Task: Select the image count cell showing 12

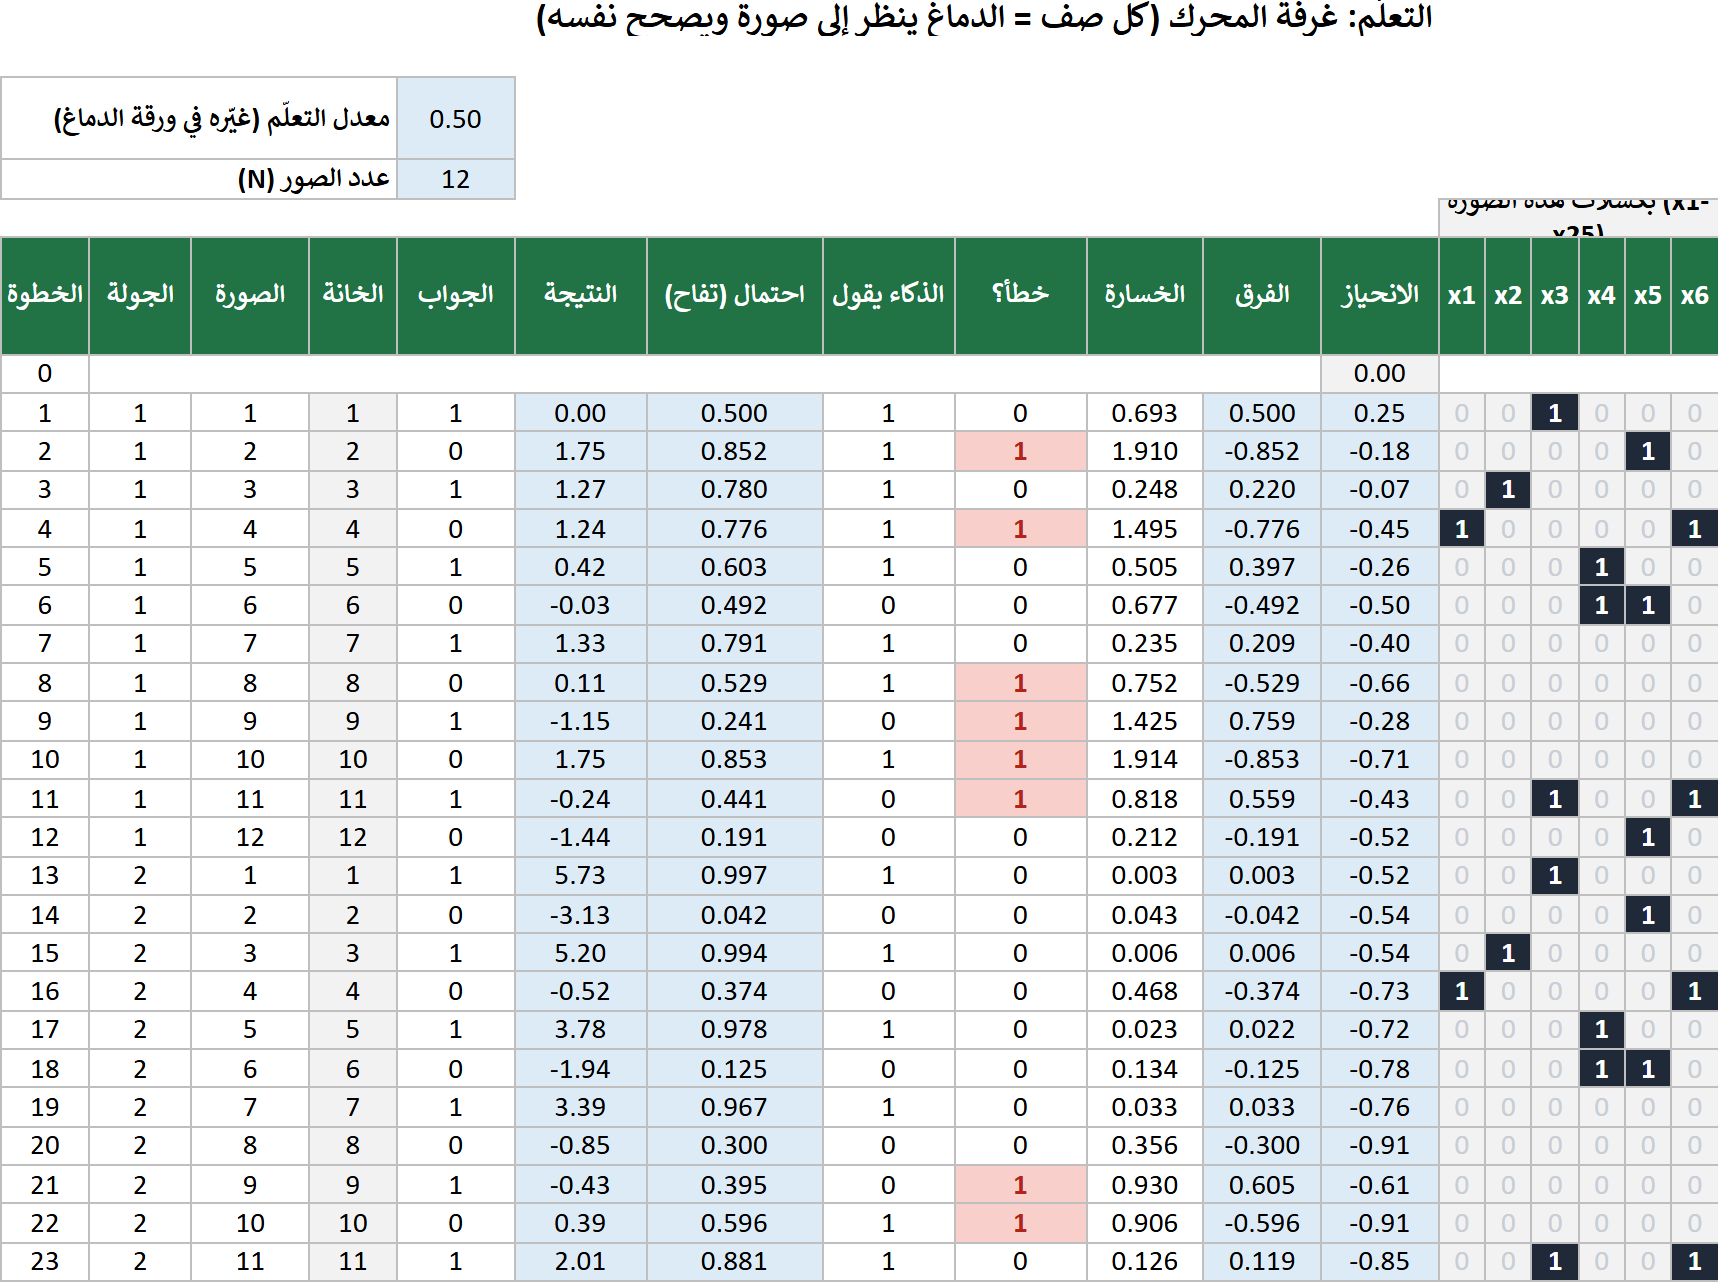Action: coord(456,179)
